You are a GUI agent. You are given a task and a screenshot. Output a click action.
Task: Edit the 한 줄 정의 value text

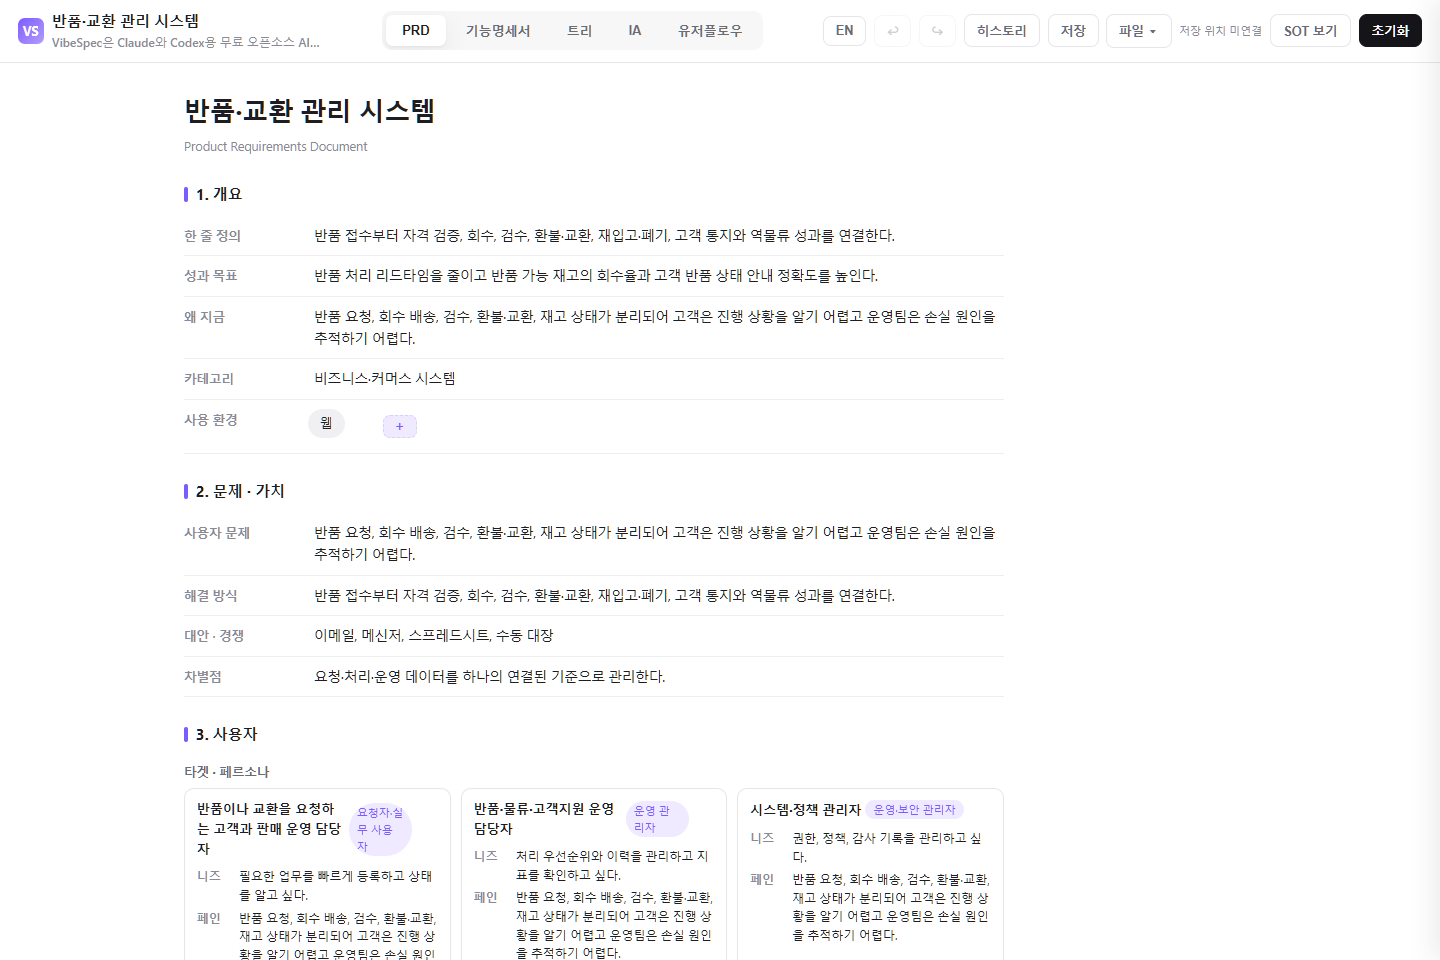[x=605, y=236]
